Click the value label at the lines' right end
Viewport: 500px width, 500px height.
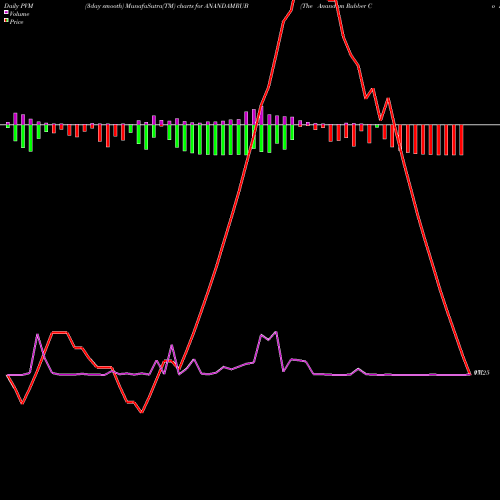click(x=481, y=373)
